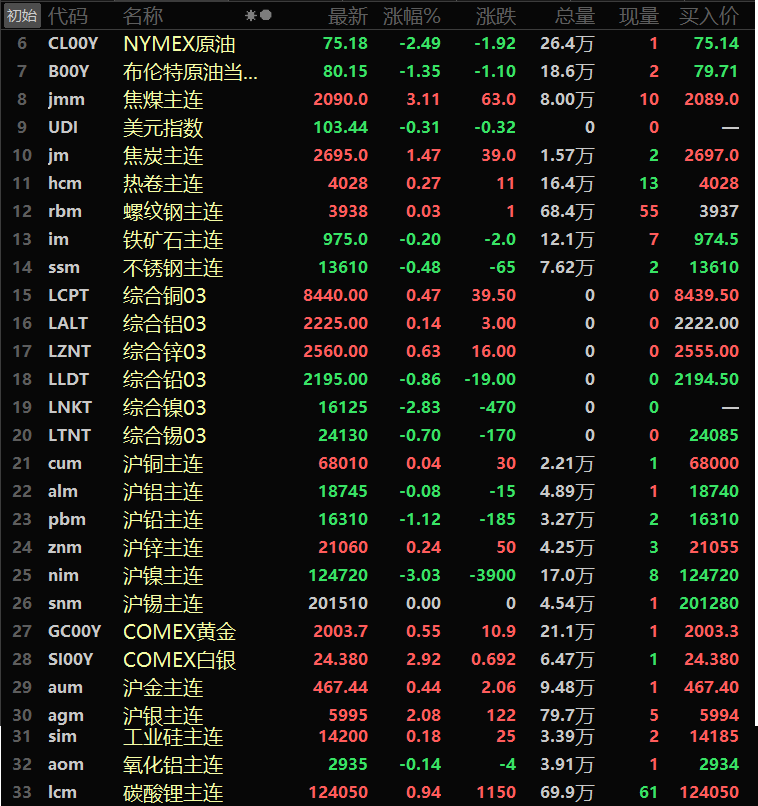Screen dimensions: 758x806
Task: Sort by the 总量 column header
Action: point(575,16)
